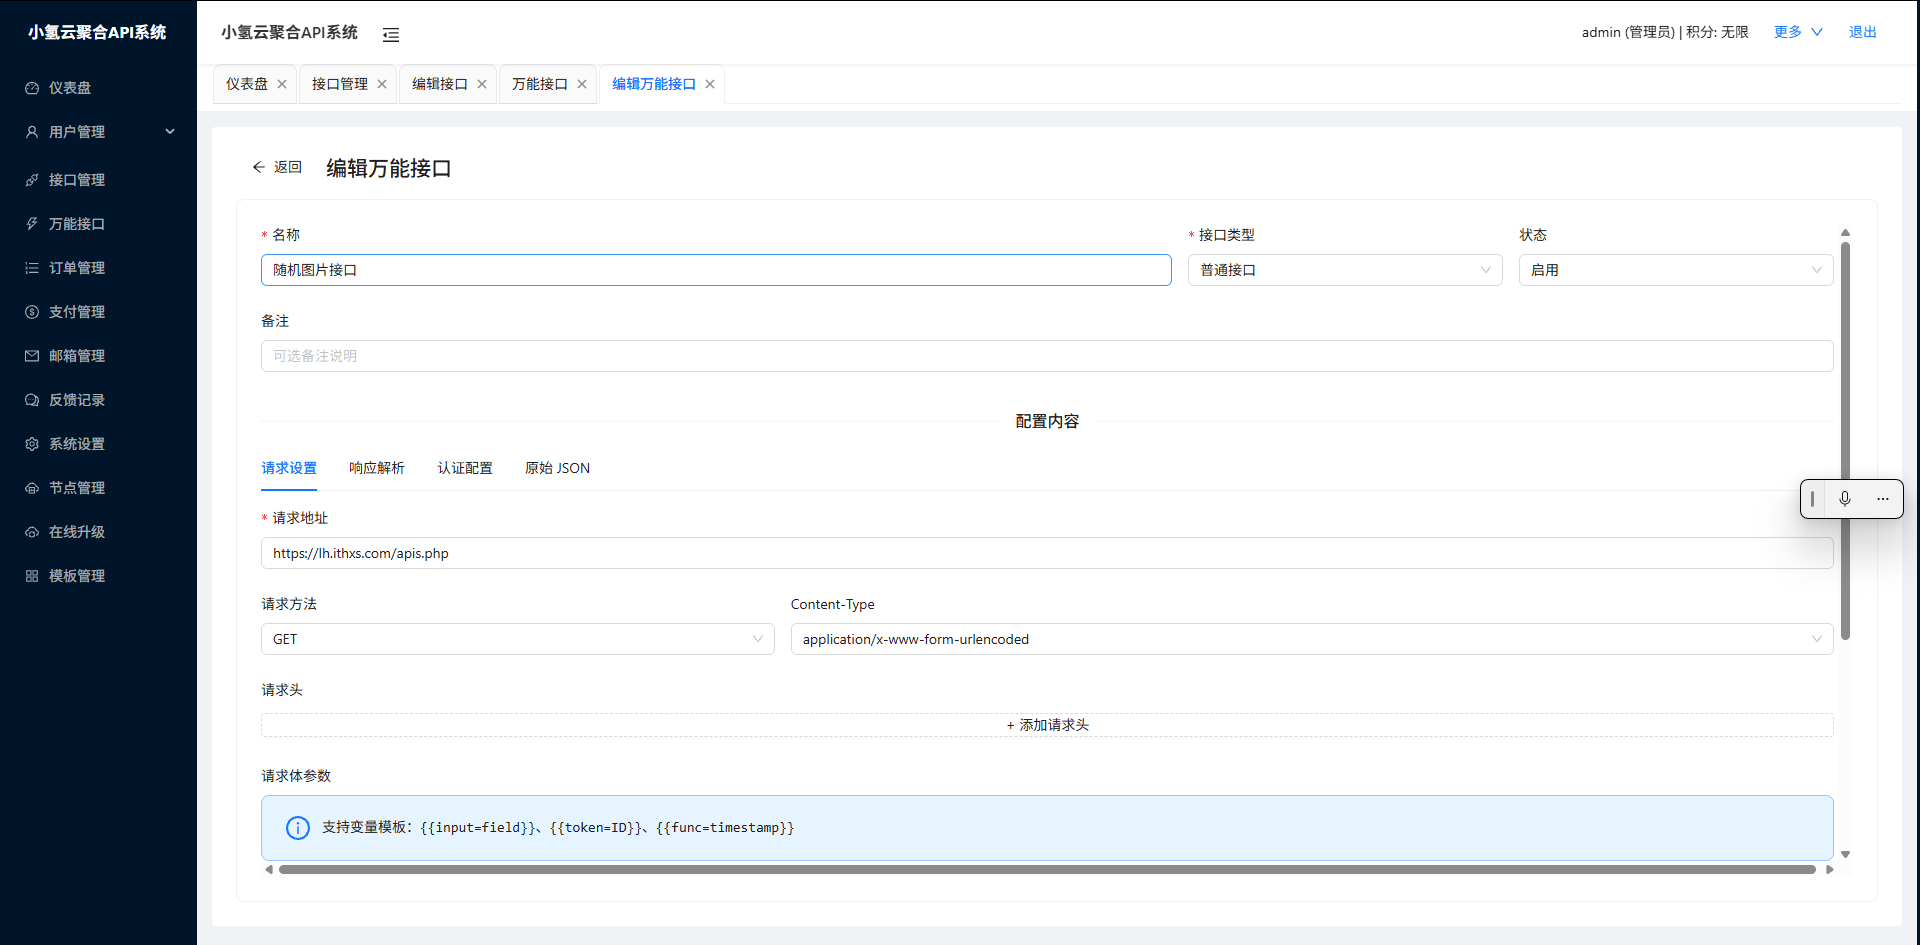
Task: Open the 状态 dropdown showing 启用
Action: click(x=1675, y=270)
